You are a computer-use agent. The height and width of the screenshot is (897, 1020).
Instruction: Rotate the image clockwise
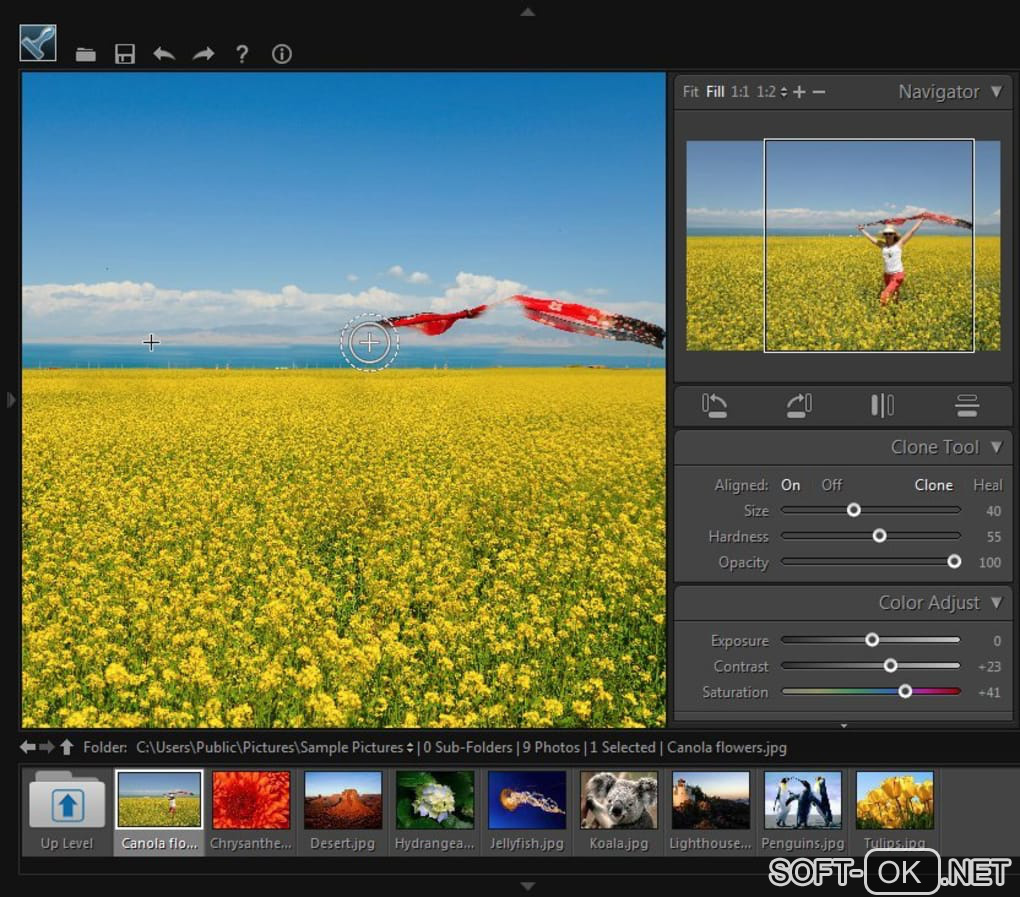[x=799, y=405]
